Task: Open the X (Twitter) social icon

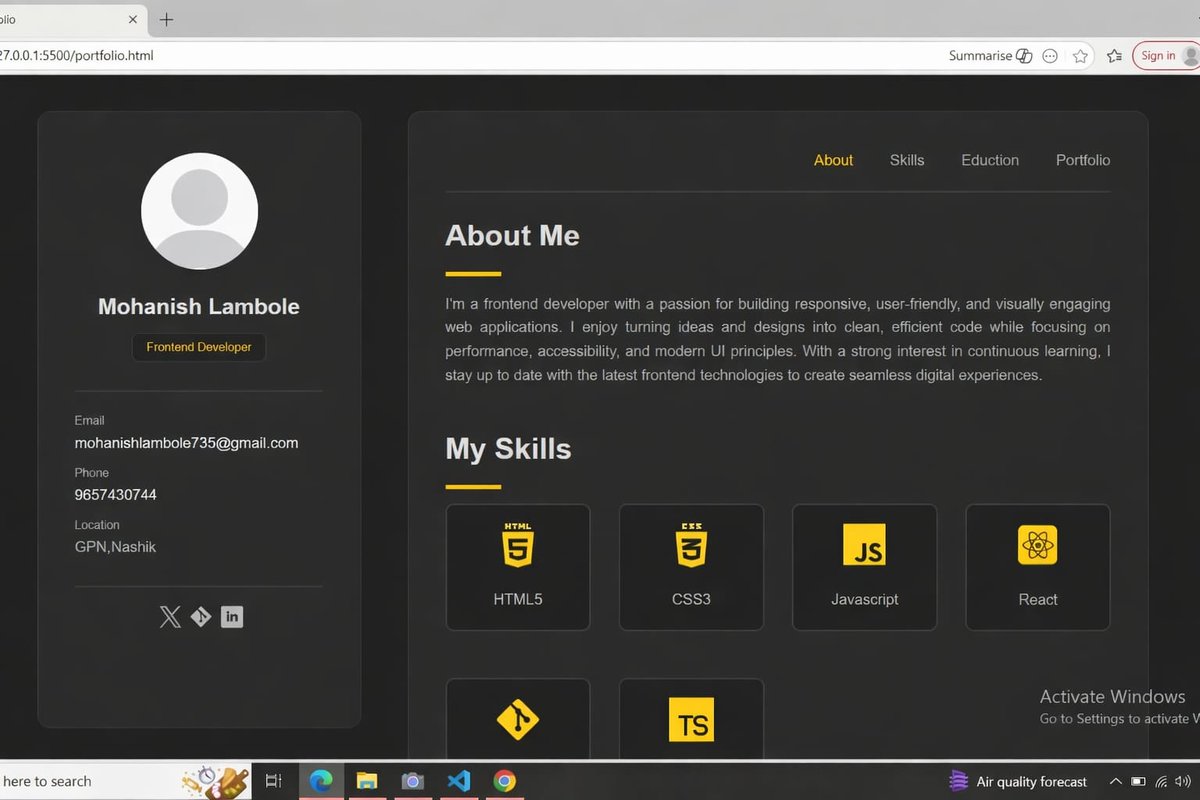Action: (170, 617)
